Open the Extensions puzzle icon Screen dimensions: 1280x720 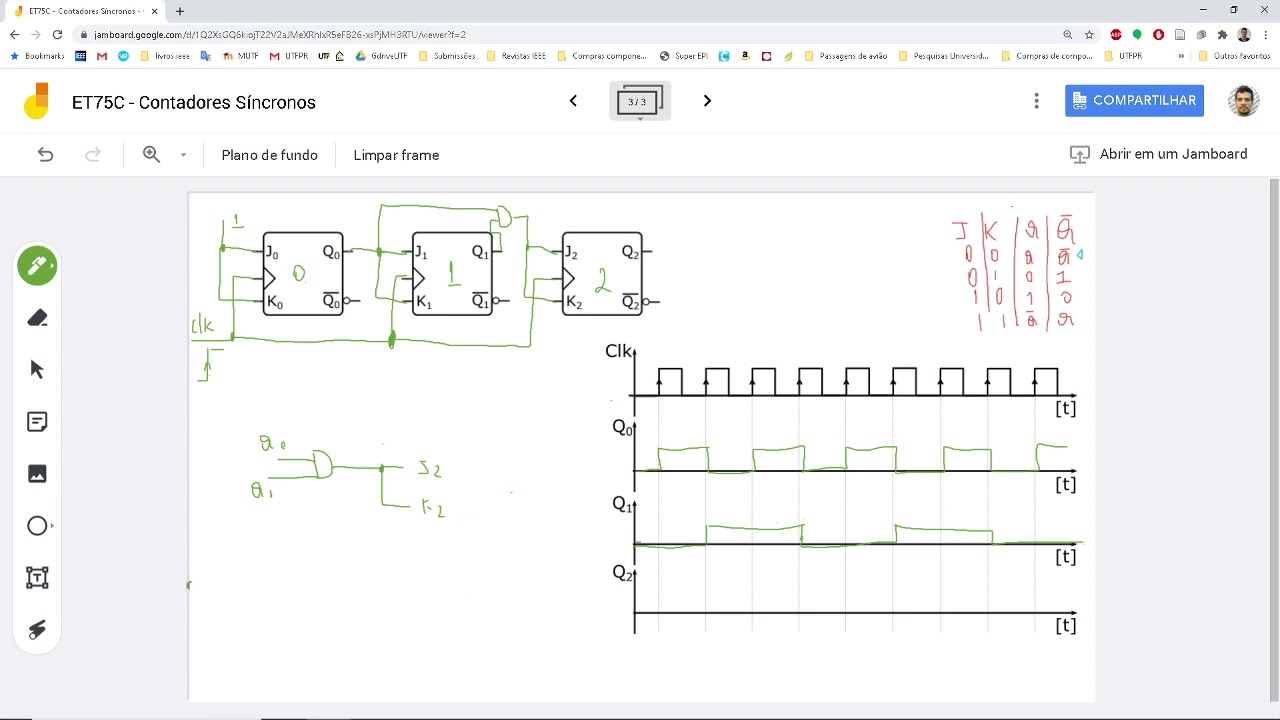tap(1222, 34)
